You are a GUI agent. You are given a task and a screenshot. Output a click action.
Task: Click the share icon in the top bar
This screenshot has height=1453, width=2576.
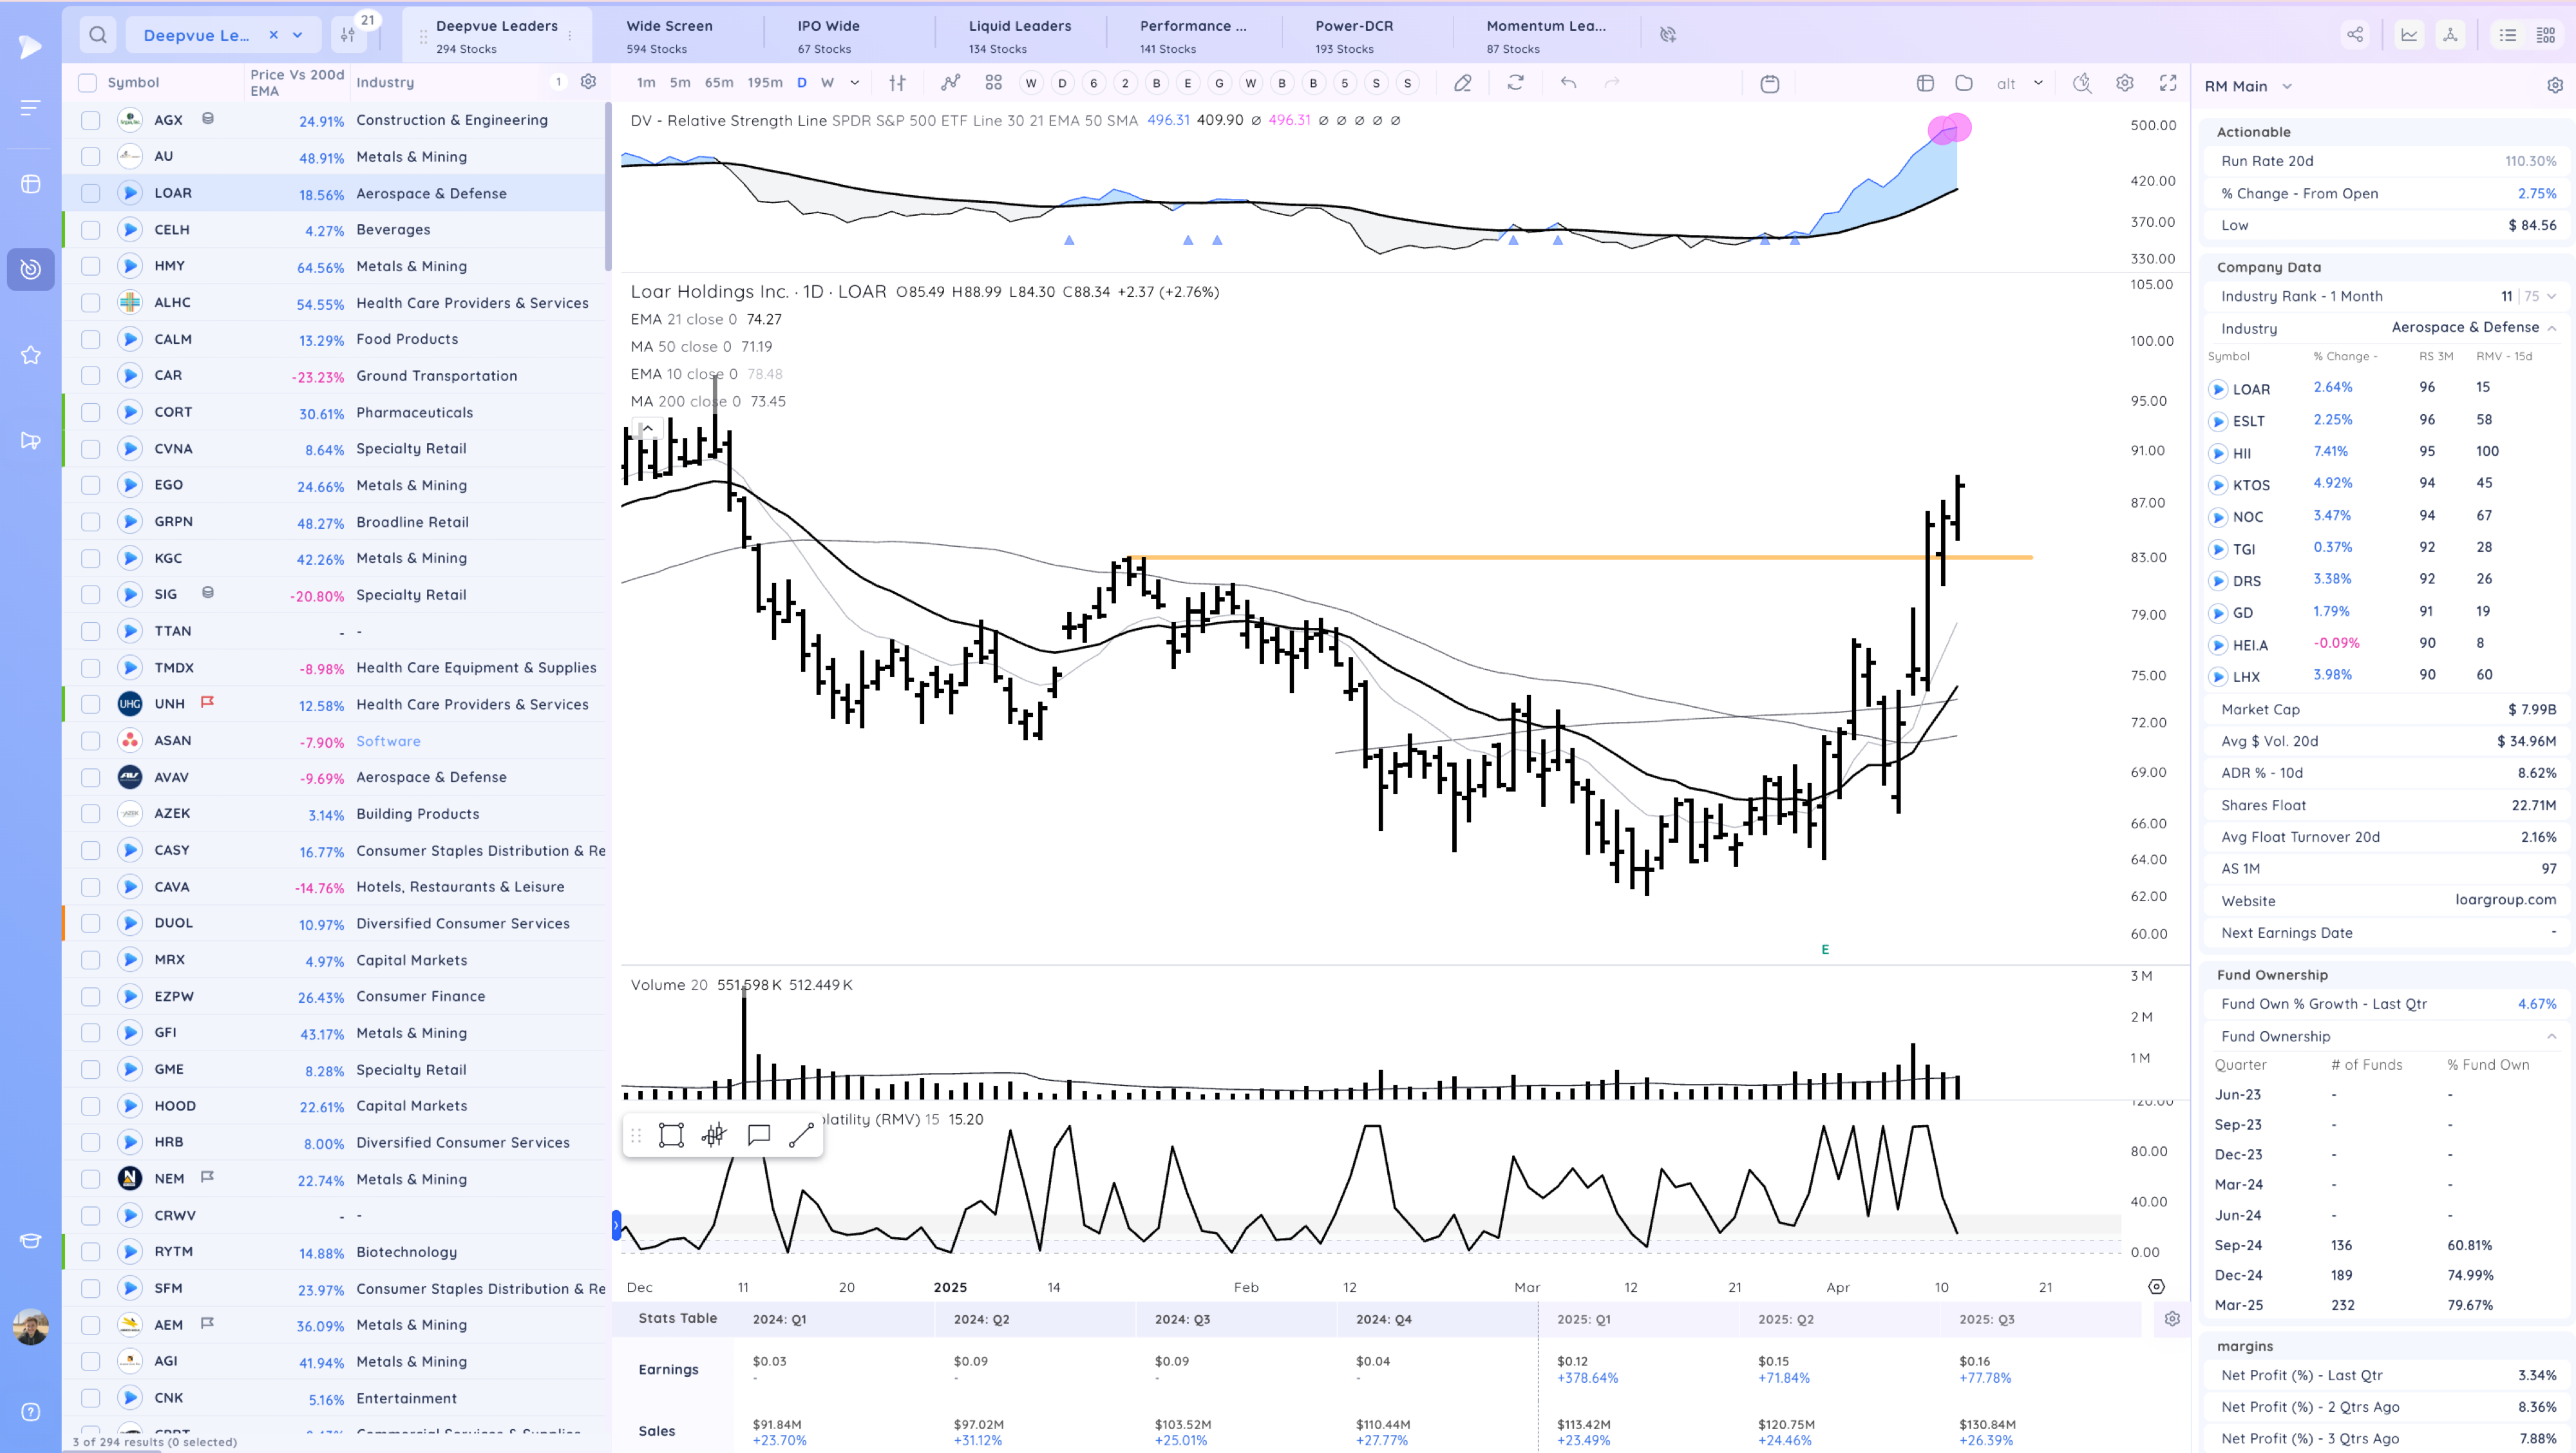[2355, 35]
